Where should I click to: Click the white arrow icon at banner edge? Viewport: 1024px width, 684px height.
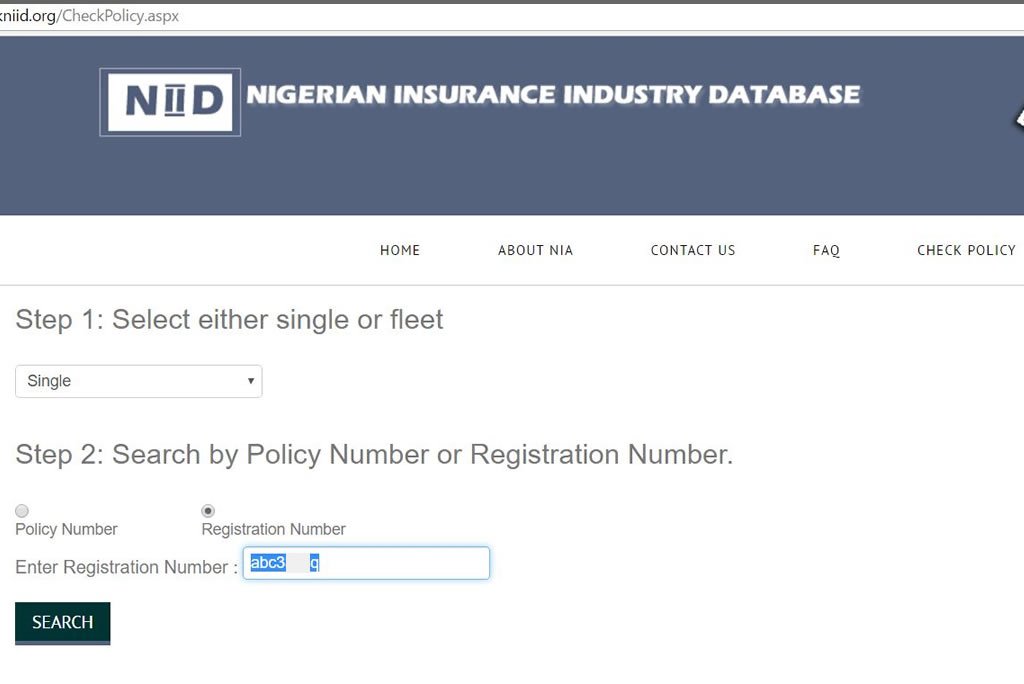(1019, 118)
